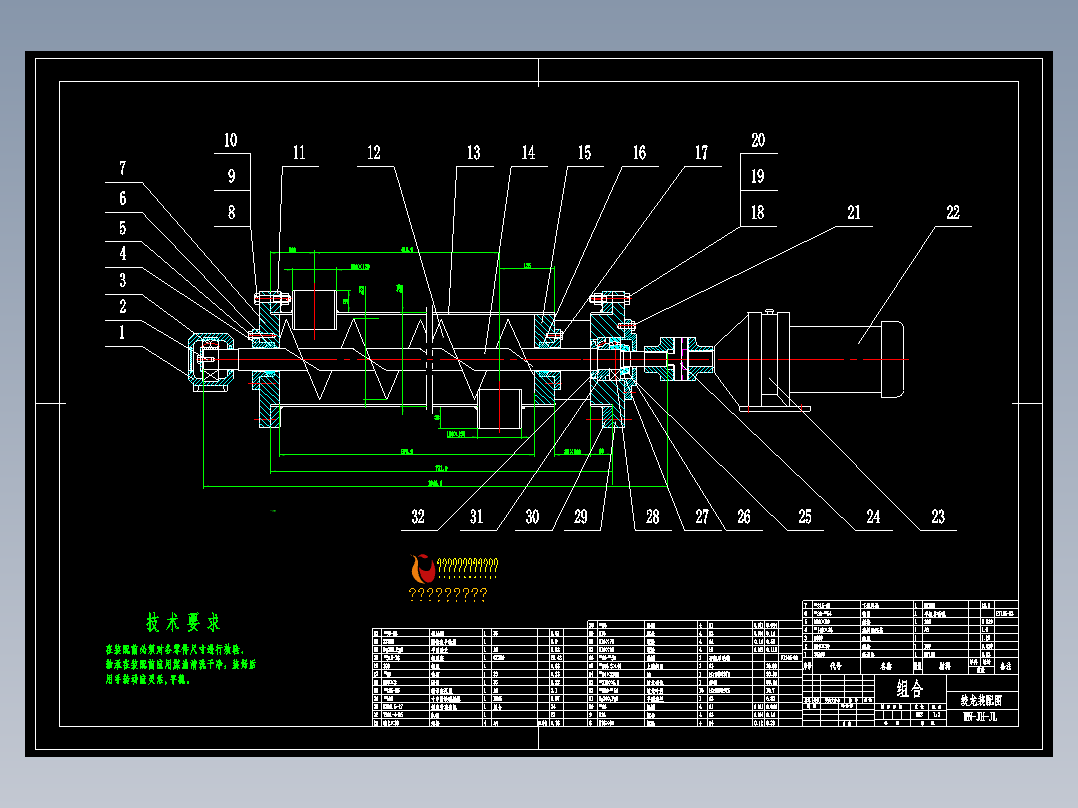
Task: Click part callout number 7
Action: (122, 168)
